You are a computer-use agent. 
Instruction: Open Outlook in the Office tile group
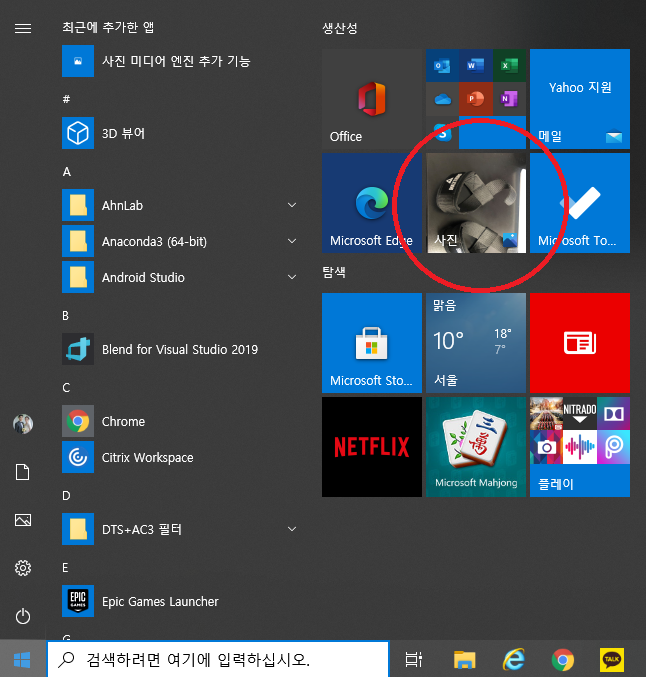coord(442,66)
